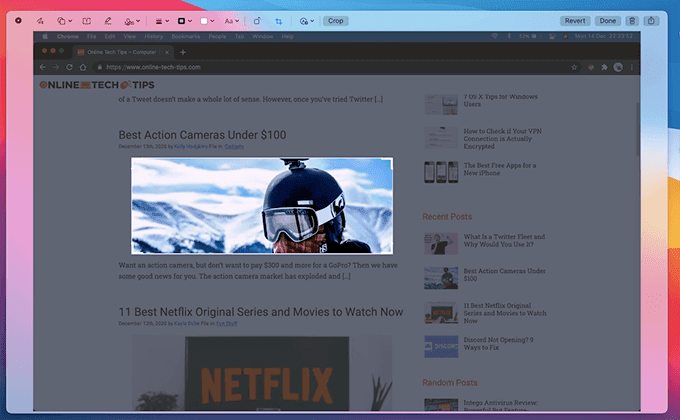Viewport: 680px width, 420px height.
Task: Click the Done button
Action: pyautogui.click(x=607, y=20)
